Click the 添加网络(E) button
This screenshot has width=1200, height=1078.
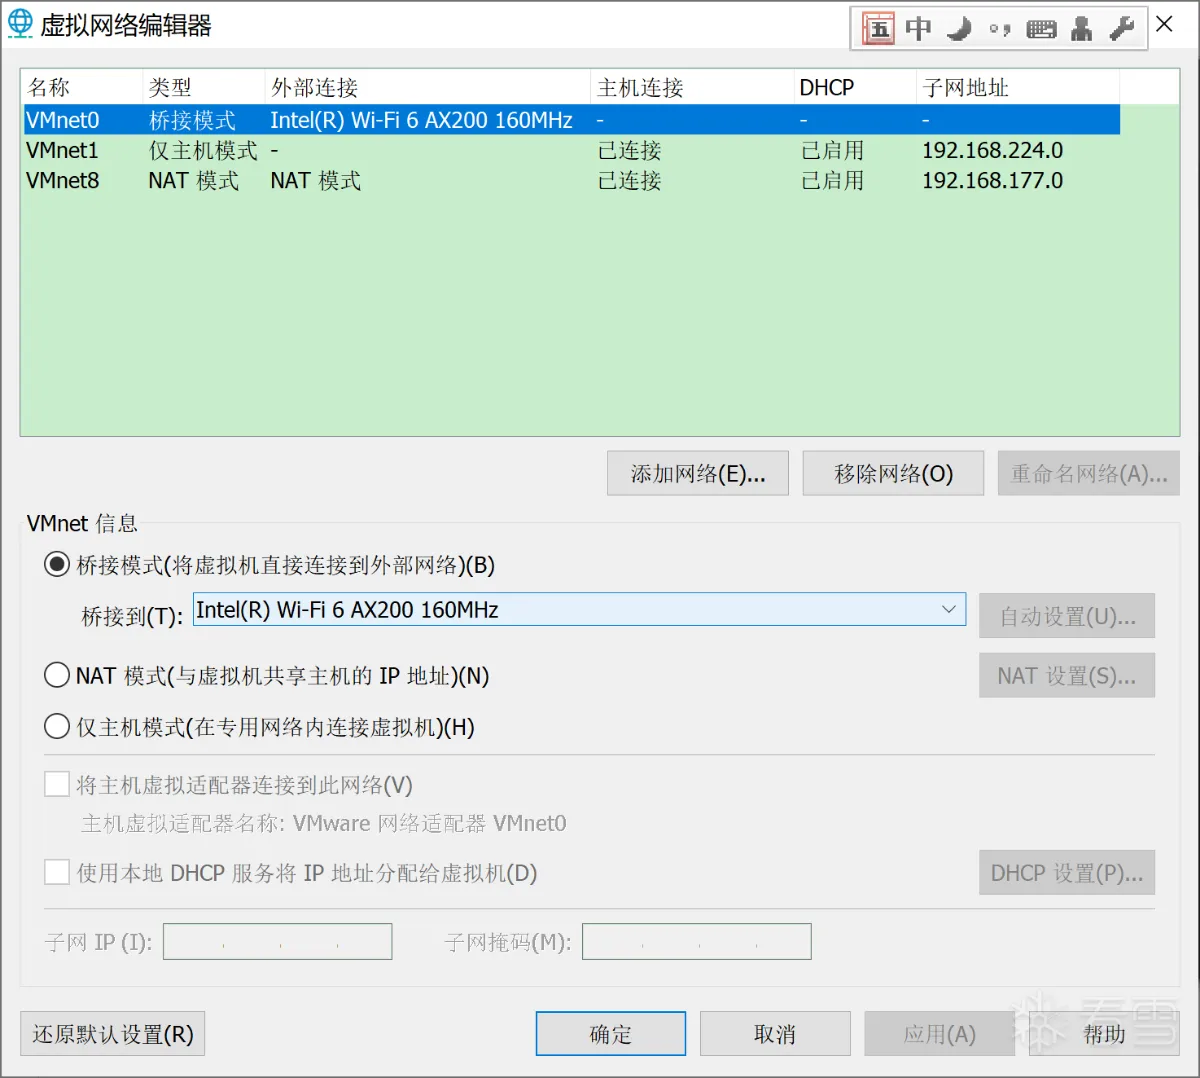[x=697, y=473]
